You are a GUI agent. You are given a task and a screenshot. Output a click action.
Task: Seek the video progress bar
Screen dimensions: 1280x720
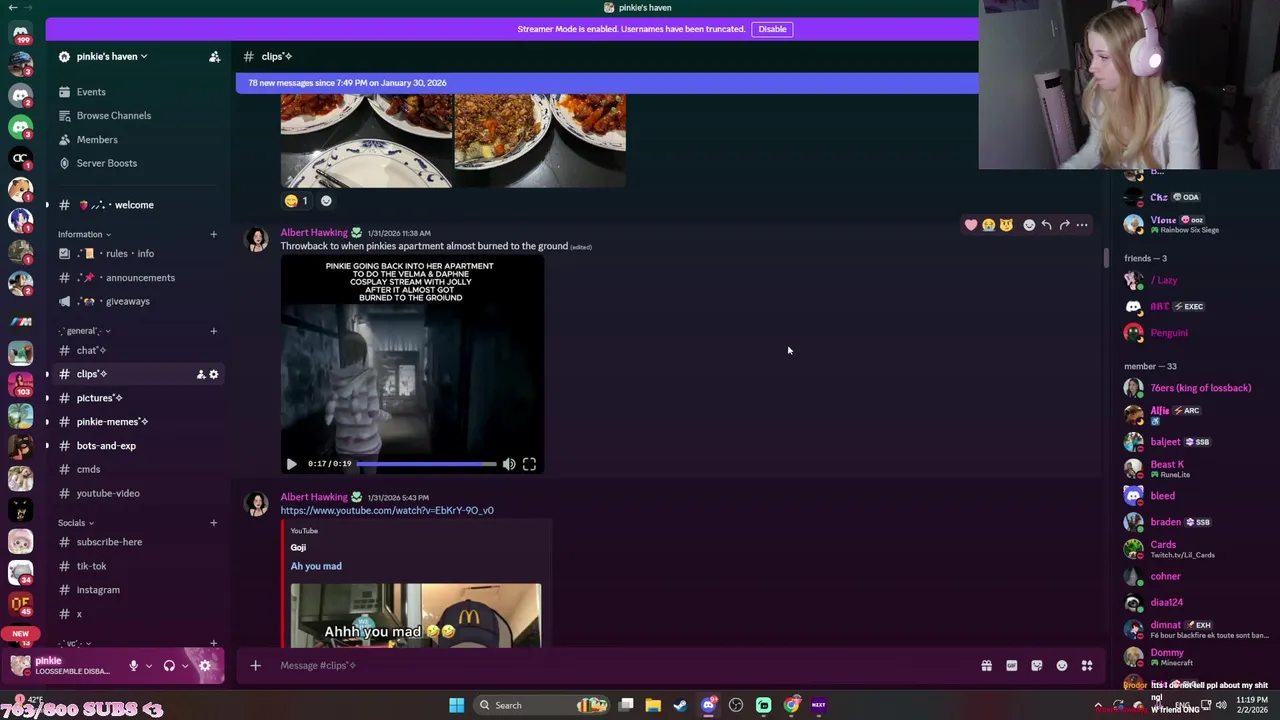click(x=427, y=464)
